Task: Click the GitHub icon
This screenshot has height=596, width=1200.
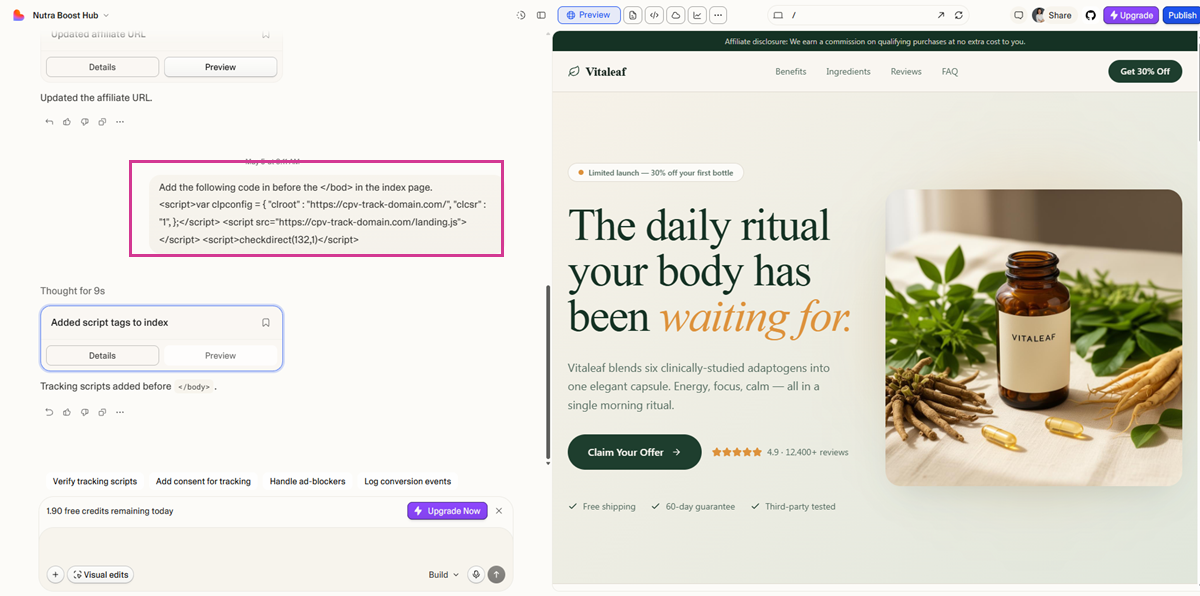Action: [x=1091, y=15]
